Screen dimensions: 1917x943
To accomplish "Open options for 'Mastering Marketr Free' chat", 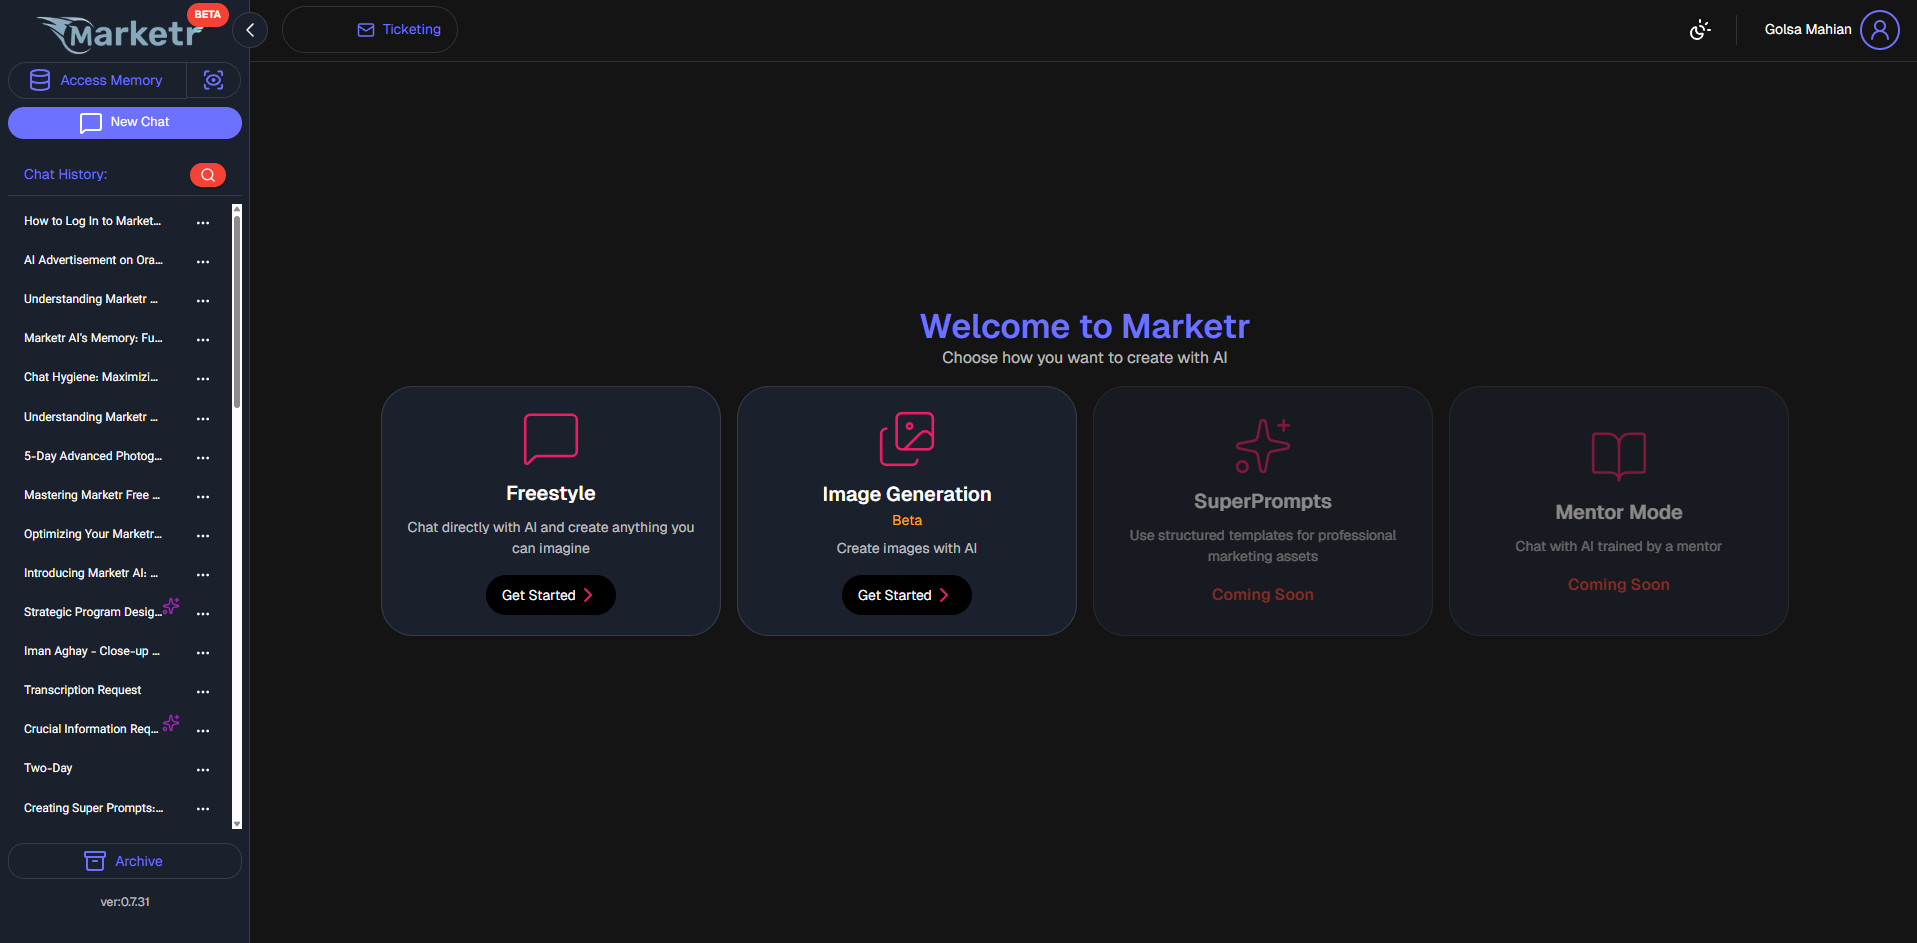I will point(203,496).
